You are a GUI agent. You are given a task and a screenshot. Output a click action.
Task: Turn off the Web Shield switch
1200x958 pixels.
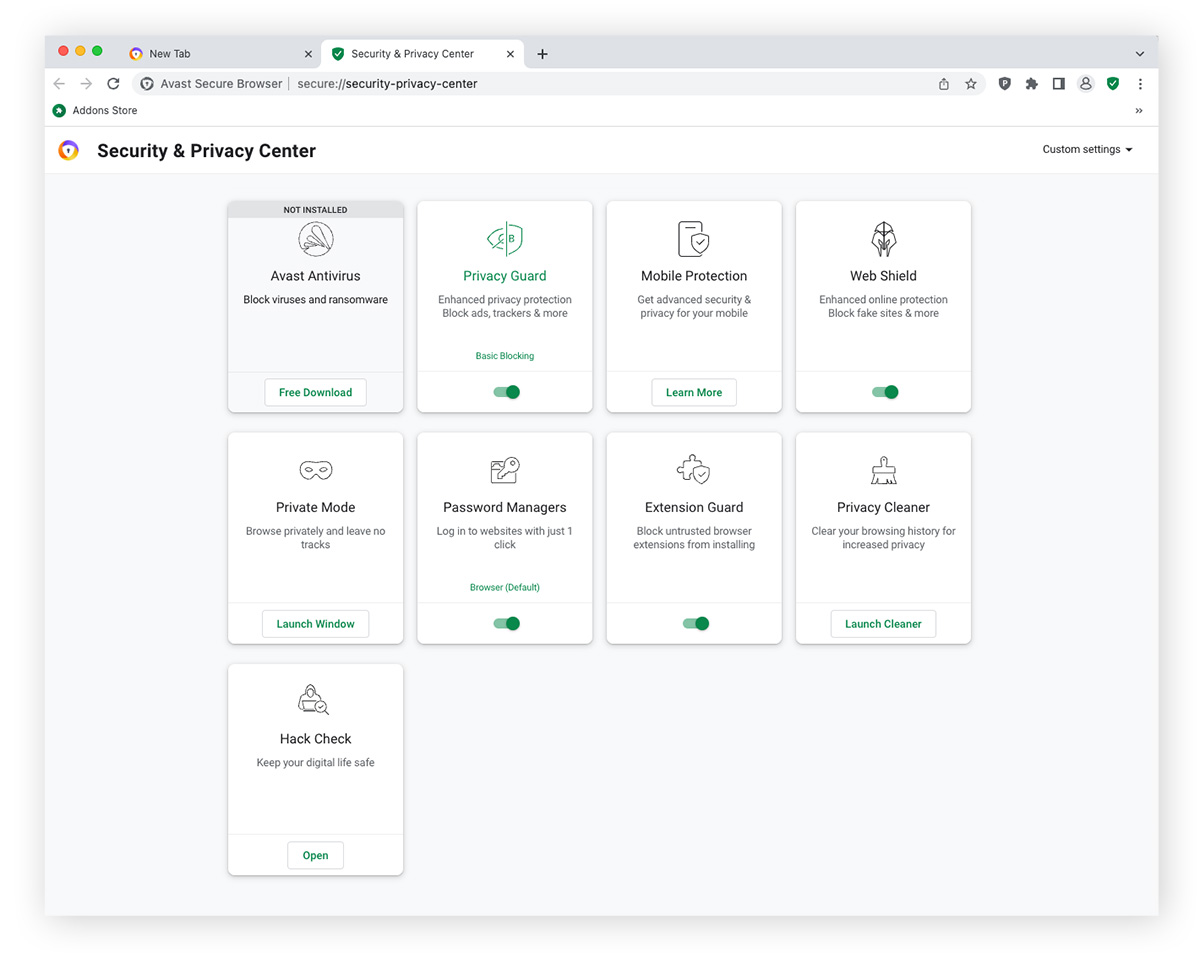click(x=884, y=392)
